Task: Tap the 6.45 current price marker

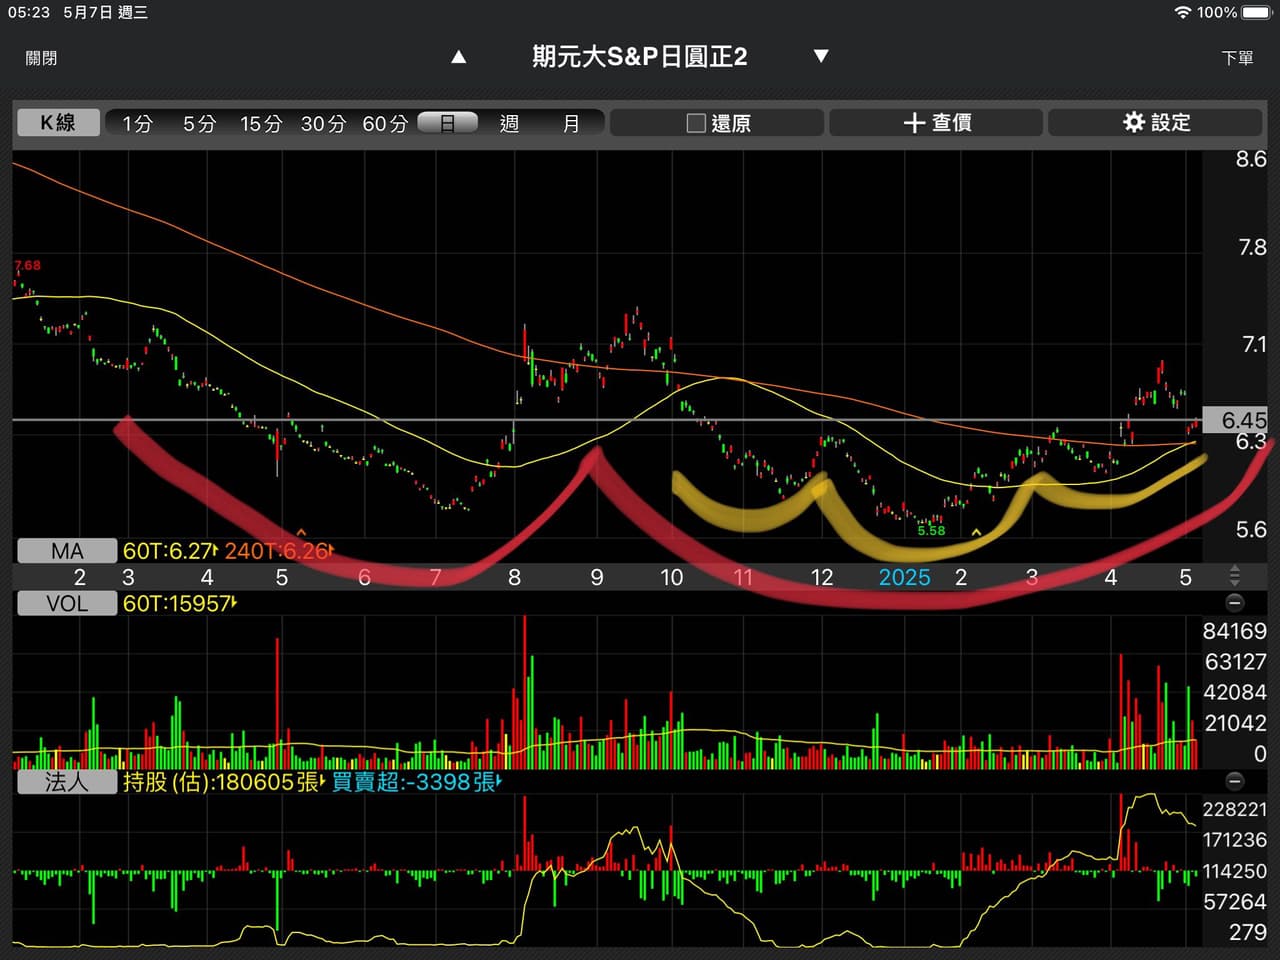Action: [x=1241, y=420]
